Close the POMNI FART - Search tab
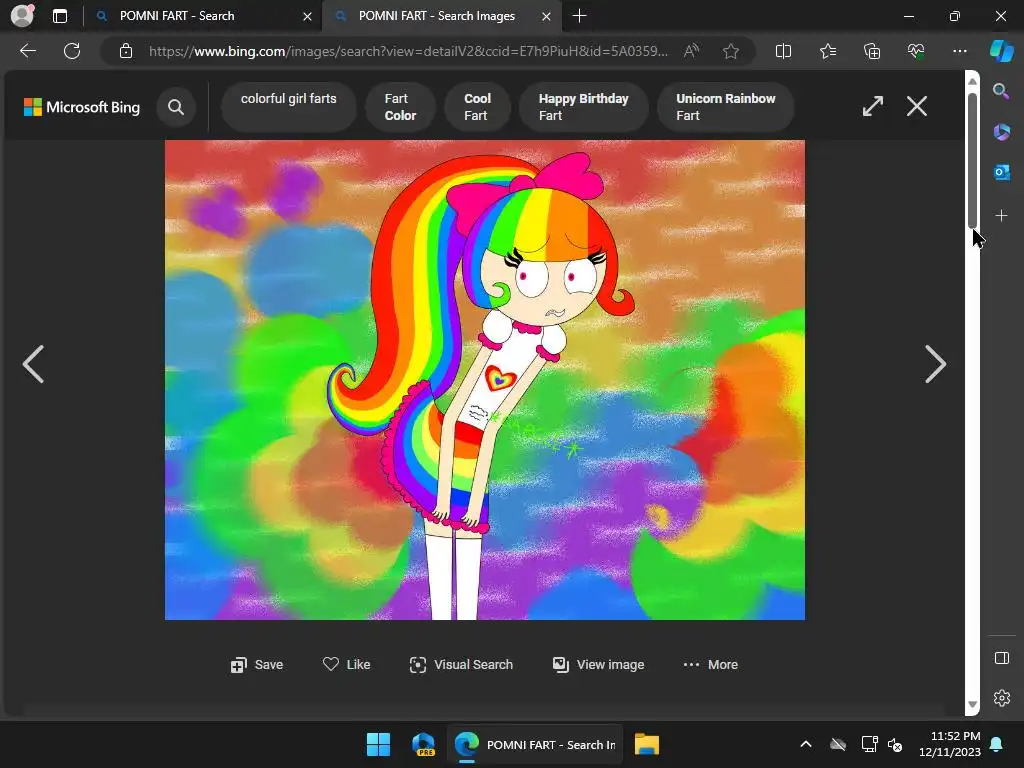Viewport: 1024px width, 768px height. pos(307,16)
